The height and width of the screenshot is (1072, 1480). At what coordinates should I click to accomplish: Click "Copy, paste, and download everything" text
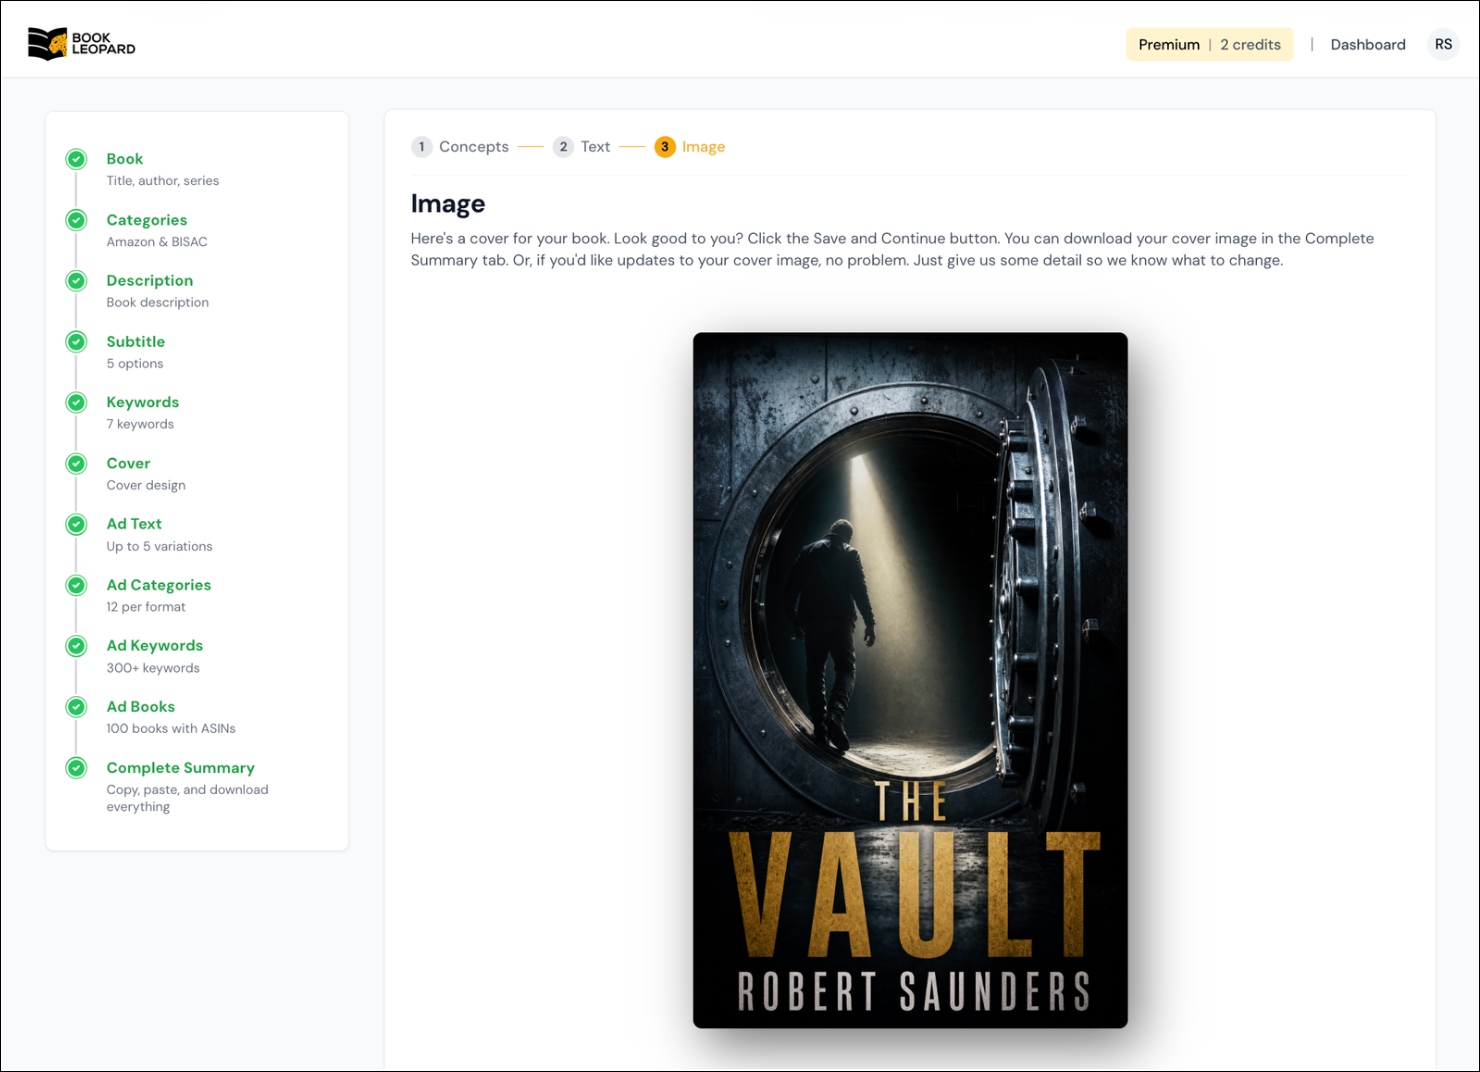click(188, 798)
